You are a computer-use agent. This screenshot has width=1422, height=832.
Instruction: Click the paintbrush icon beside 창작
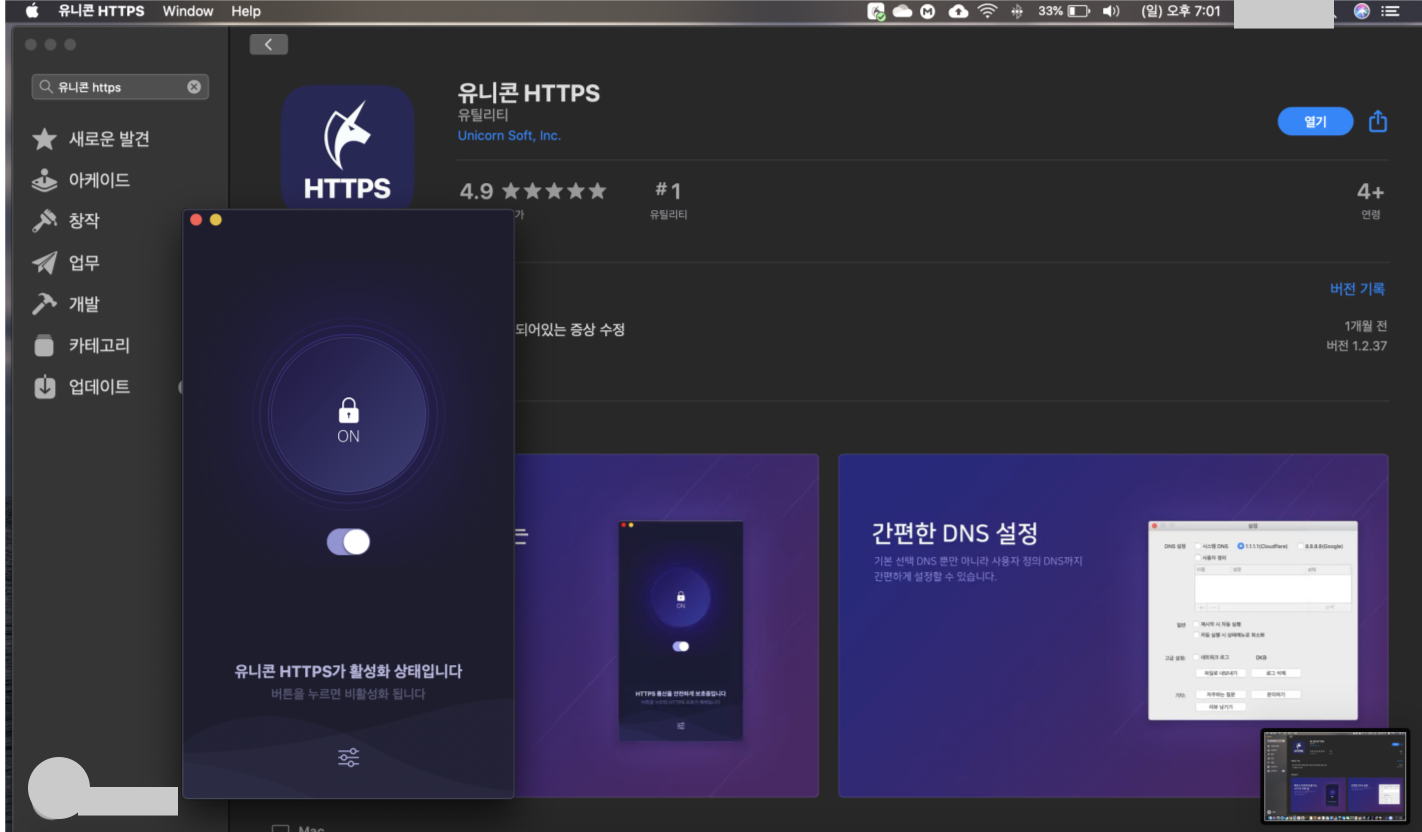point(44,221)
